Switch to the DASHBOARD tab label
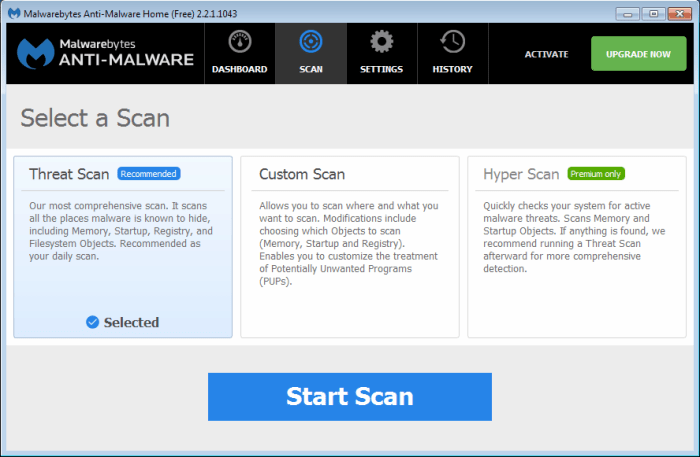Screen dimensions: 700x457 pos(240,69)
